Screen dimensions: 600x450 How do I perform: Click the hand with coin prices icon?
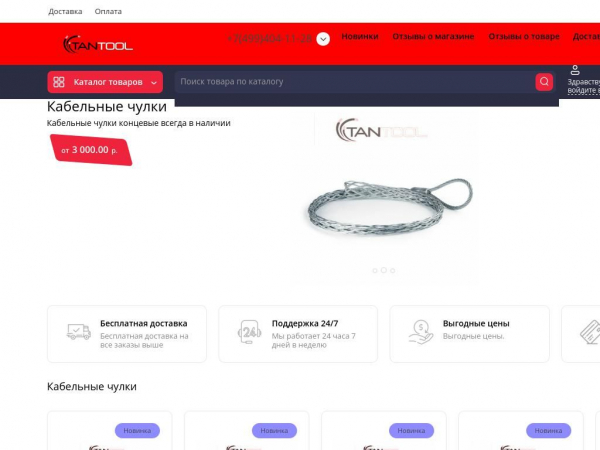(x=421, y=332)
